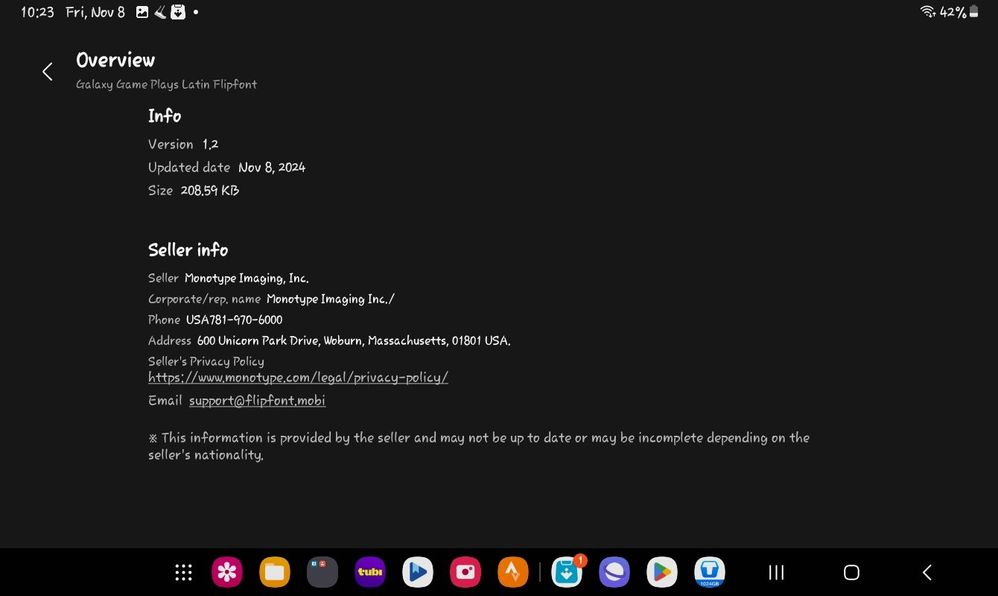Tap the shoe-shaped notification icon in status bar
998x596 pixels.
point(160,12)
